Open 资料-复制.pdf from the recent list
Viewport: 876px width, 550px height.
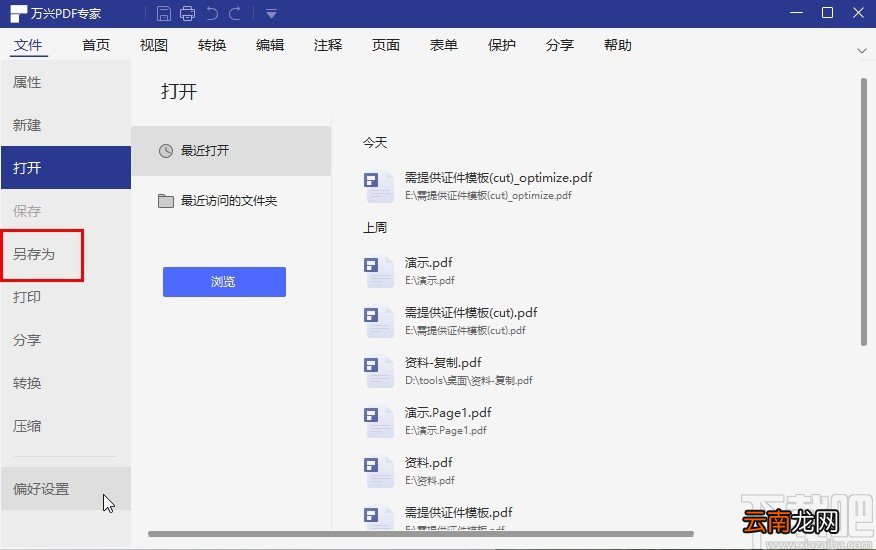pos(443,363)
